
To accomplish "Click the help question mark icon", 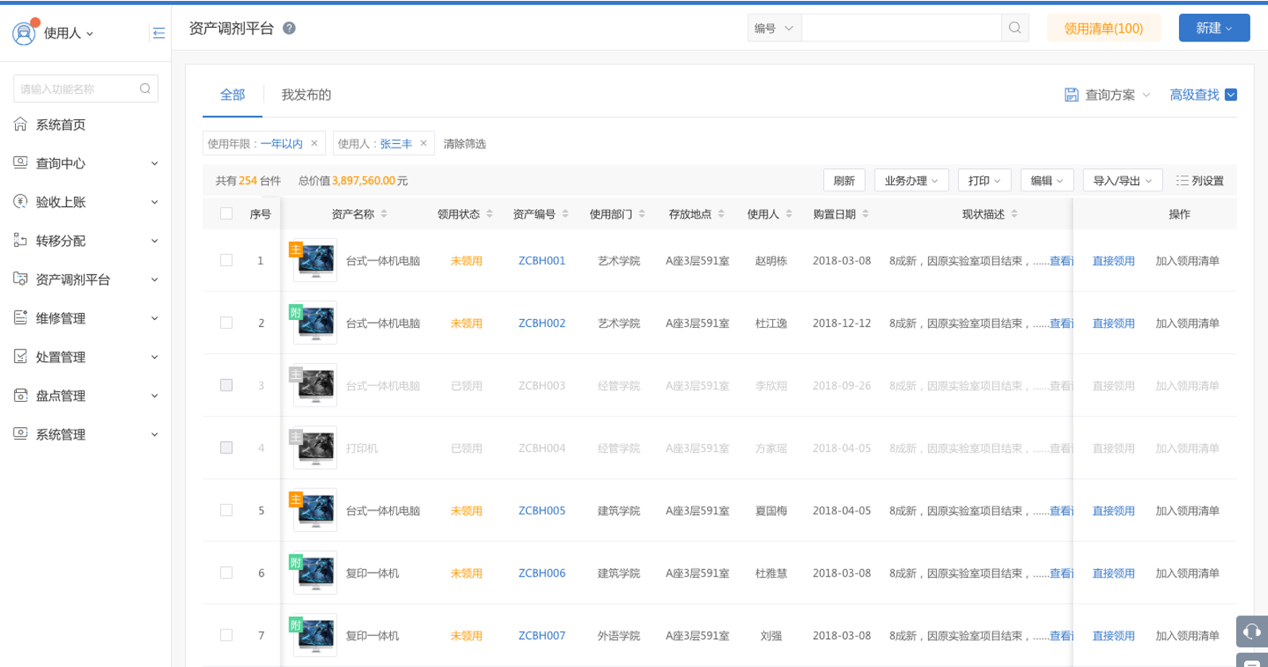I will pos(289,28).
